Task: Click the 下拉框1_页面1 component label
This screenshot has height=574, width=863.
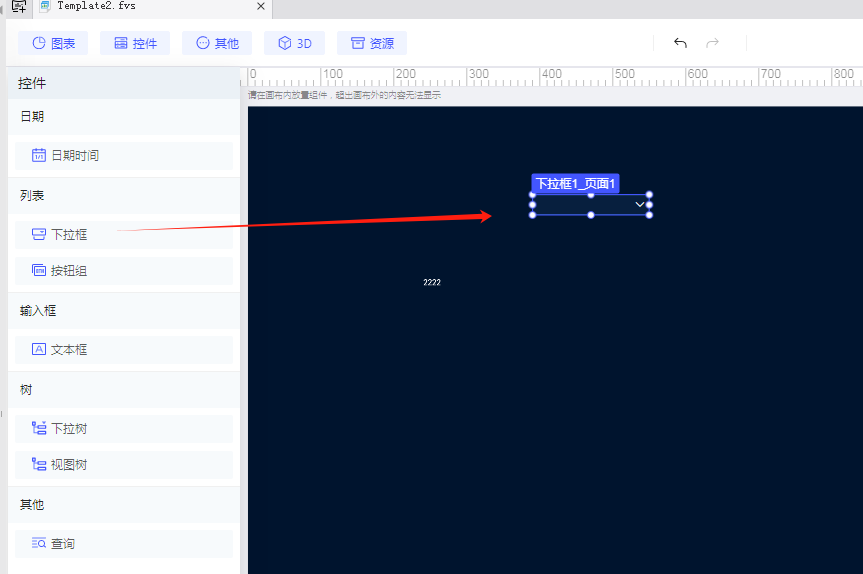Action: [x=575, y=184]
